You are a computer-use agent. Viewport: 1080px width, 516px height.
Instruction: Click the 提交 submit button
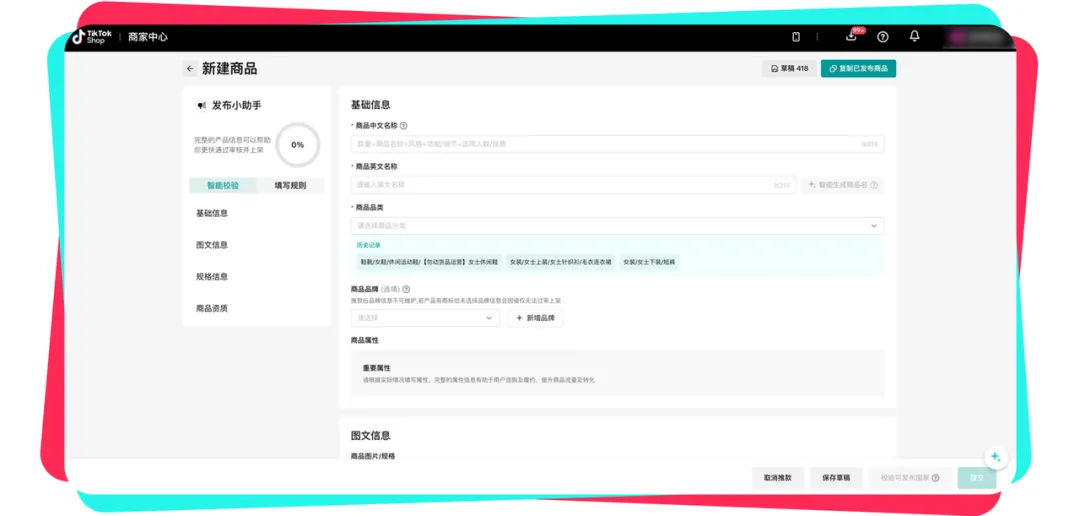pos(977,477)
